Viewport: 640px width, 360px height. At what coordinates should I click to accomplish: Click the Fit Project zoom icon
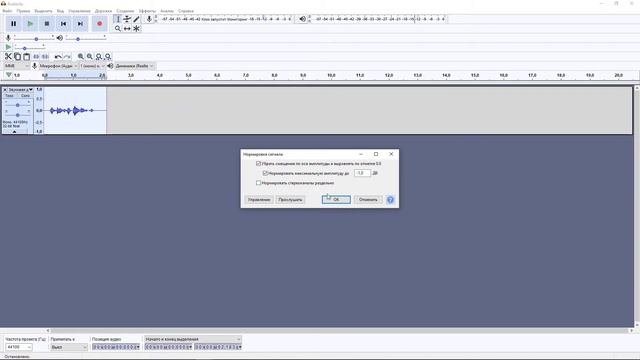click(x=108, y=56)
